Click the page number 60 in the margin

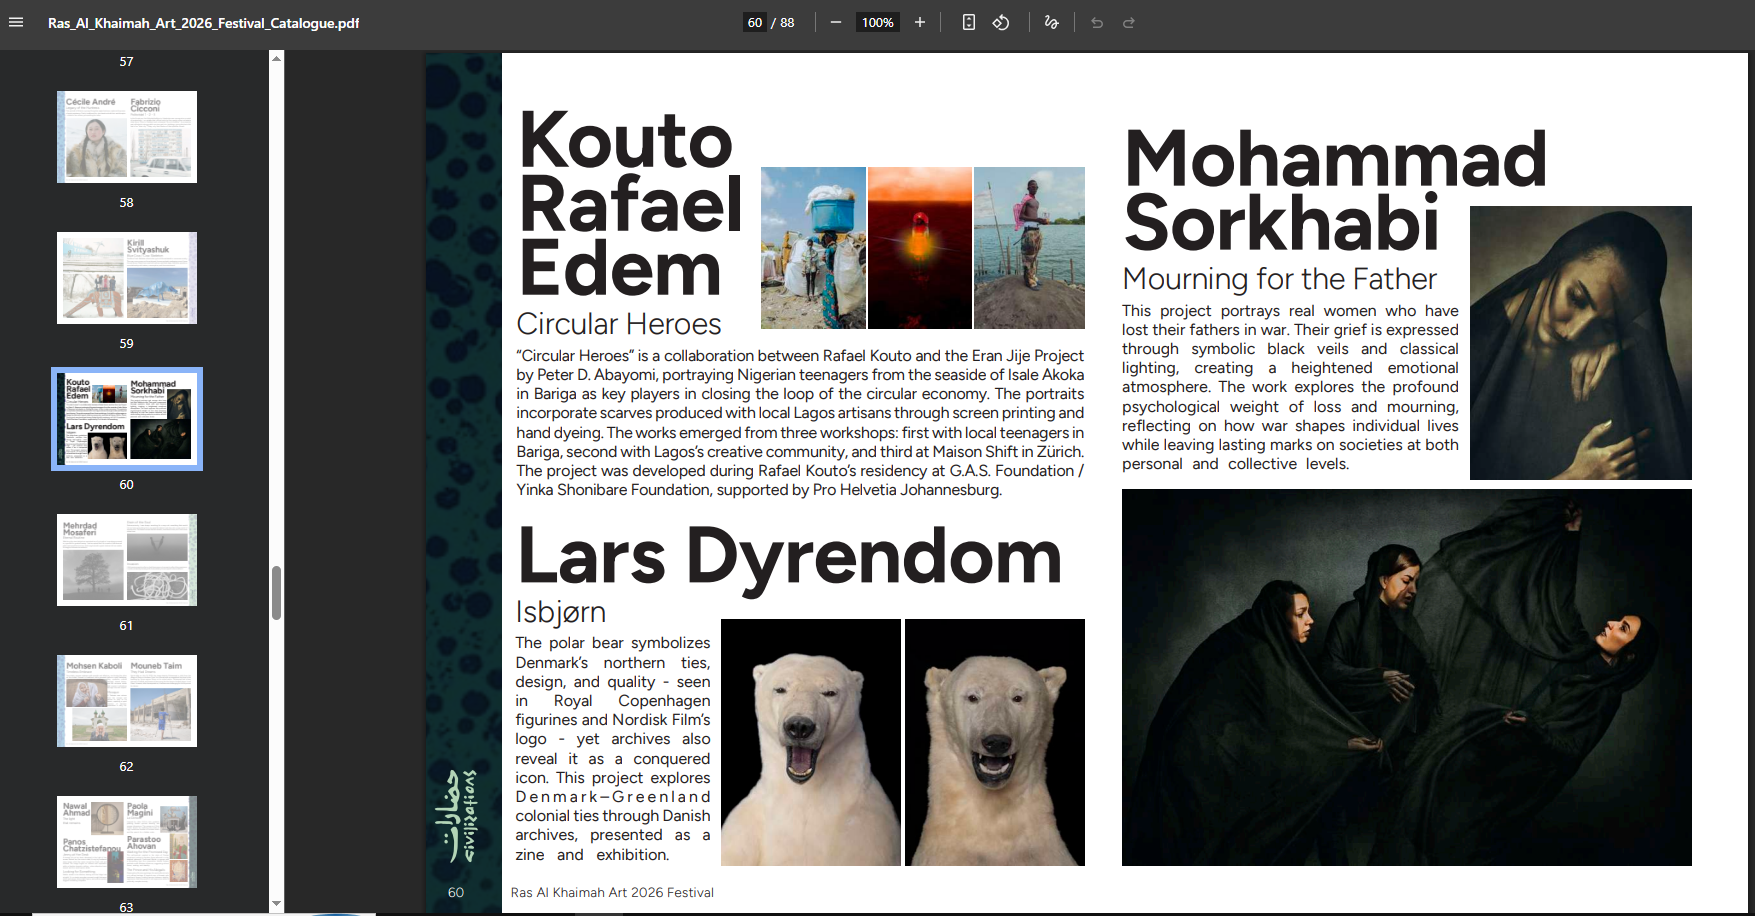(x=456, y=892)
